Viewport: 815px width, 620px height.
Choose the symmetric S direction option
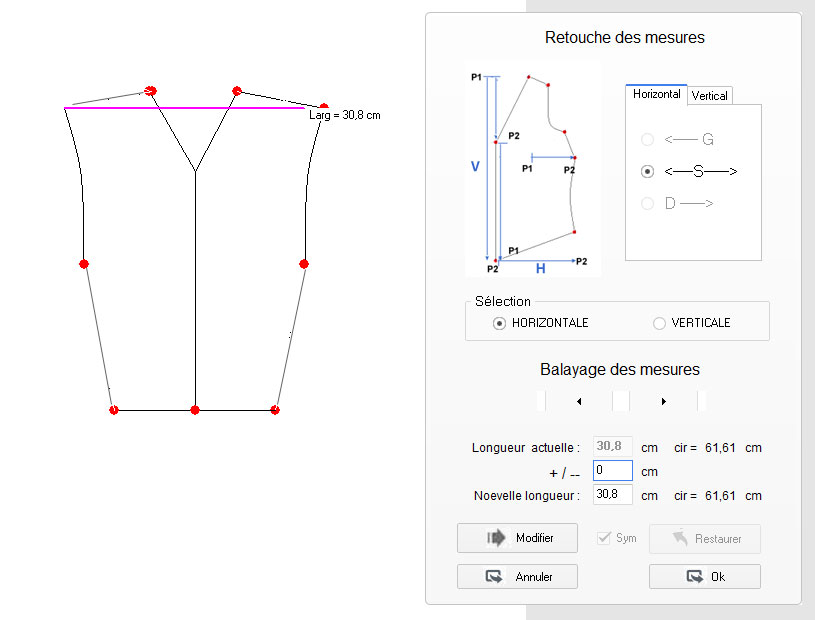(x=648, y=172)
